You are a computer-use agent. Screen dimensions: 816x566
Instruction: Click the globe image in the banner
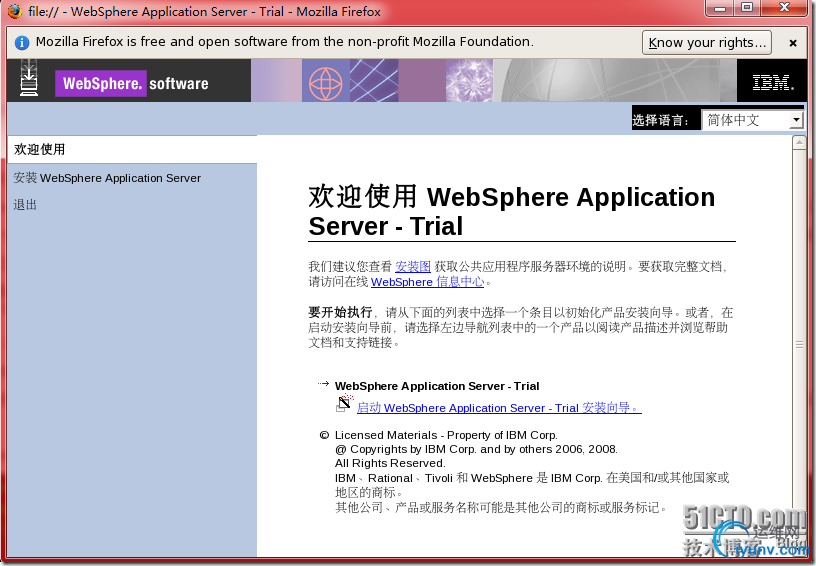326,81
